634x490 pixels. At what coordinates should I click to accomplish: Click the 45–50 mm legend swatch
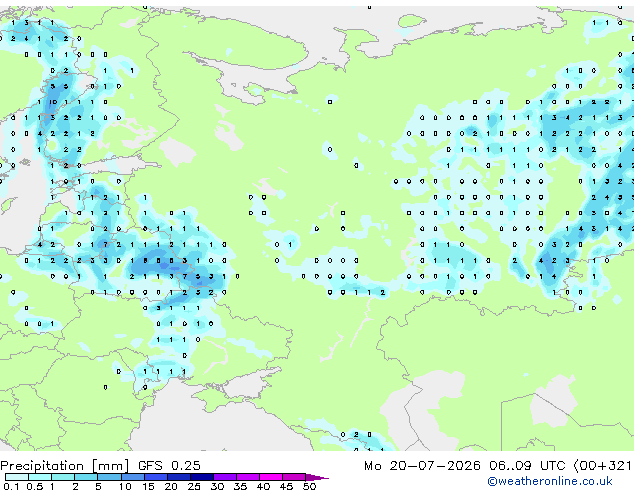(x=294, y=477)
